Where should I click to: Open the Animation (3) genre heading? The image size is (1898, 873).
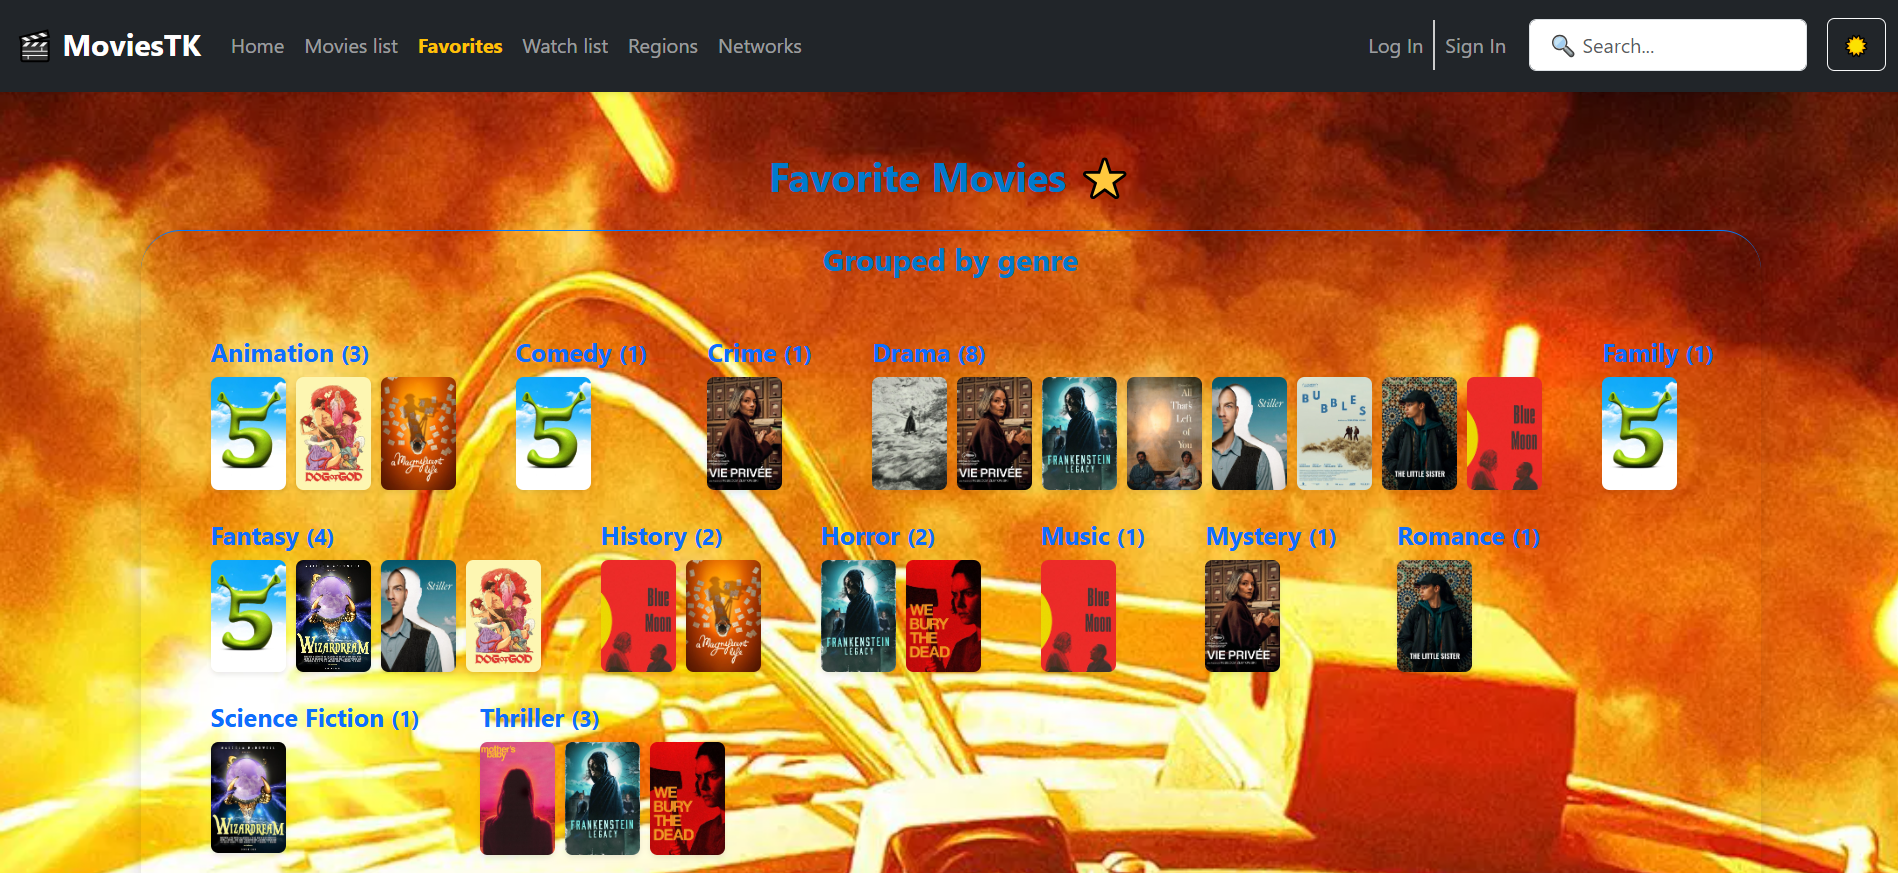(290, 354)
